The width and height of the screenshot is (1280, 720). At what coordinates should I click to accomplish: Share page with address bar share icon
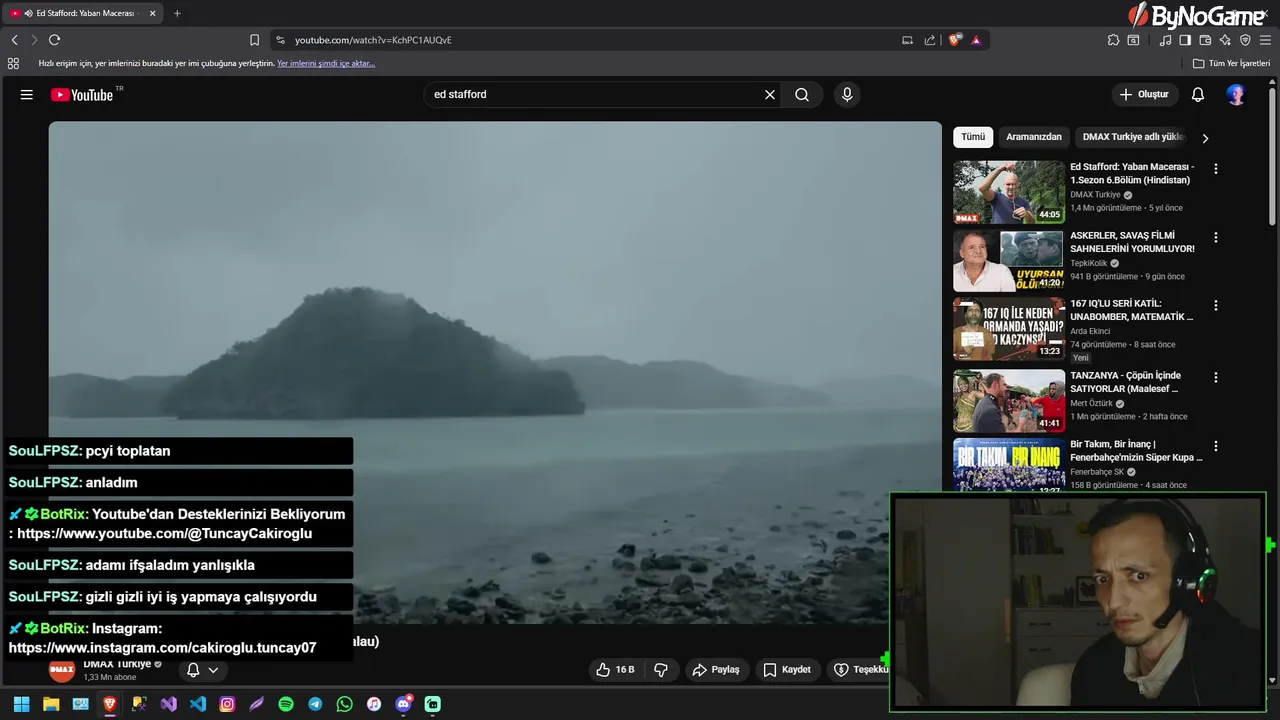coord(930,40)
